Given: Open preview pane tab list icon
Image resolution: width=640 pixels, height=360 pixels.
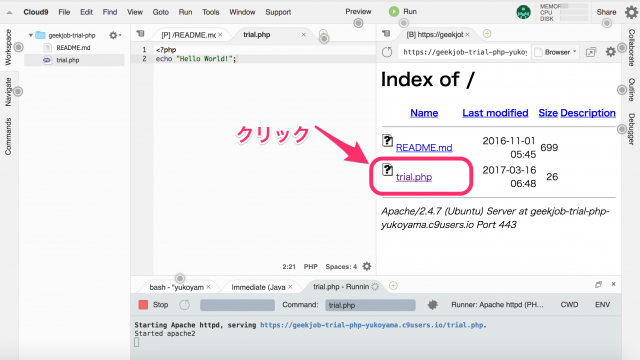Looking at the screenshot, I should tap(386, 34).
